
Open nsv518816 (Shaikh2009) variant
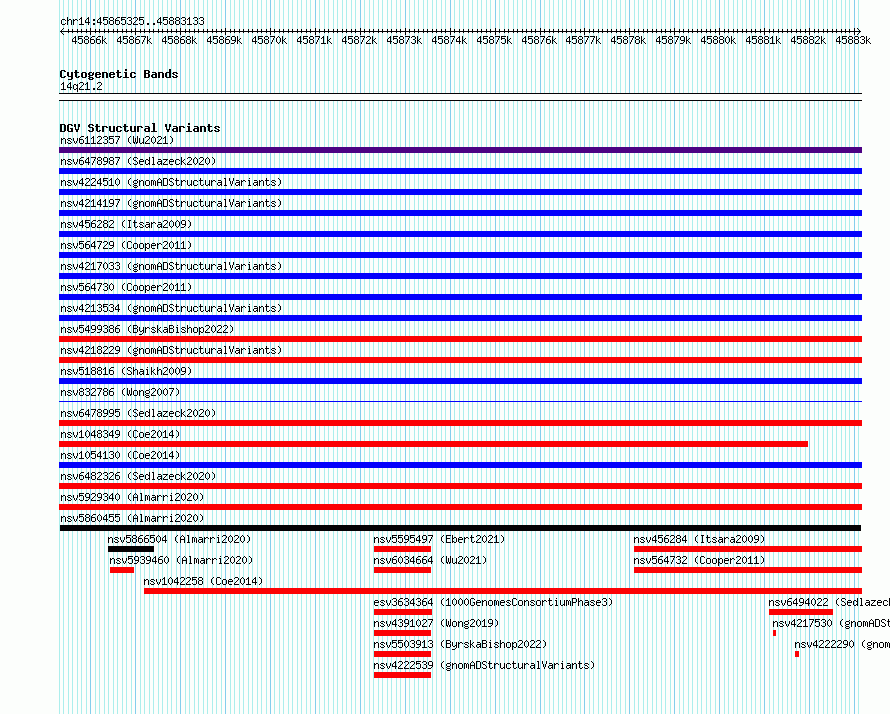pyautogui.click(x=126, y=371)
